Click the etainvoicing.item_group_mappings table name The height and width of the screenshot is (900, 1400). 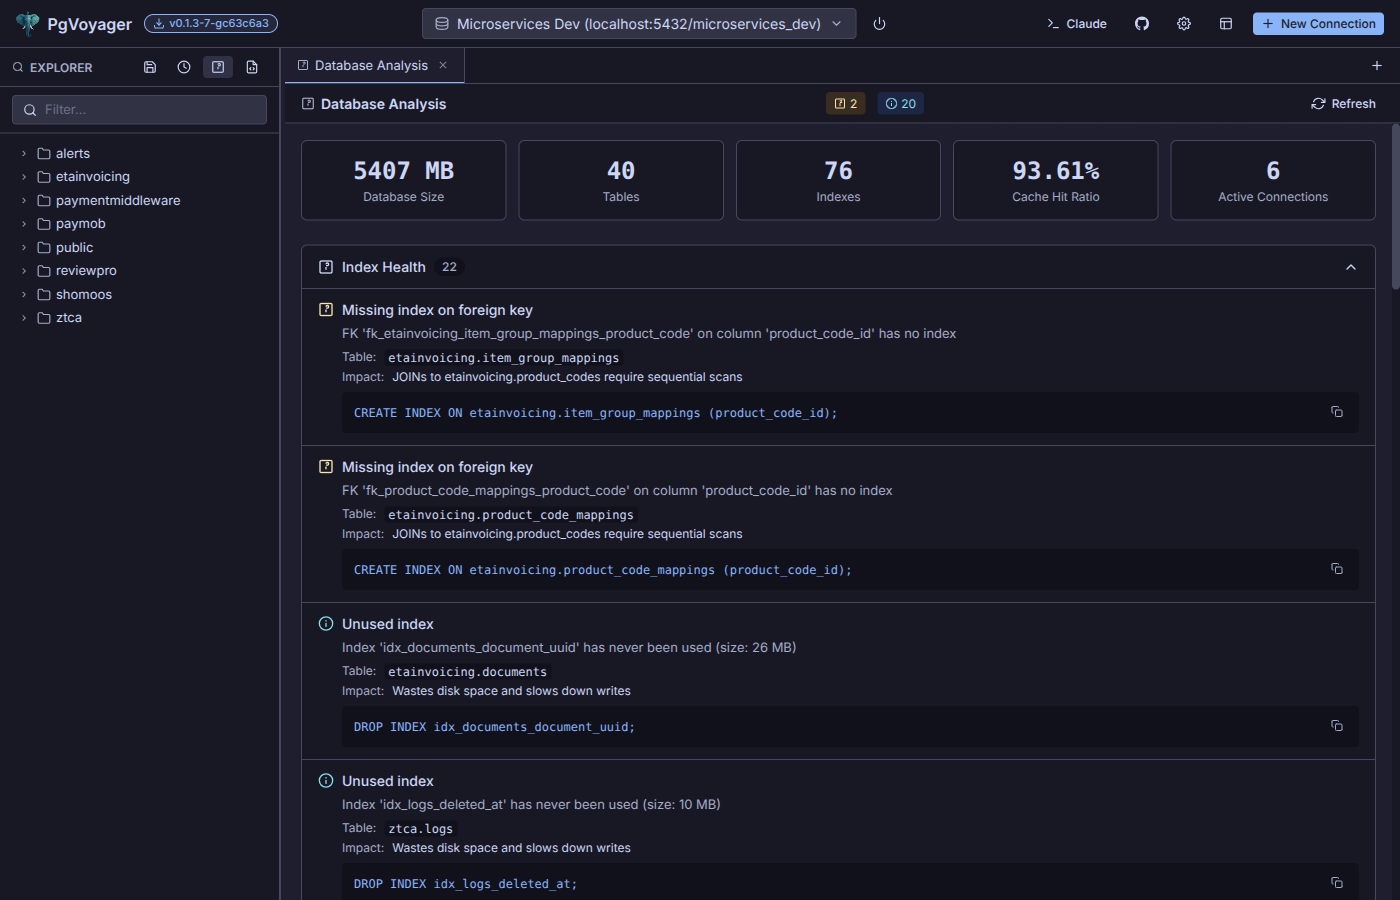[x=503, y=358]
